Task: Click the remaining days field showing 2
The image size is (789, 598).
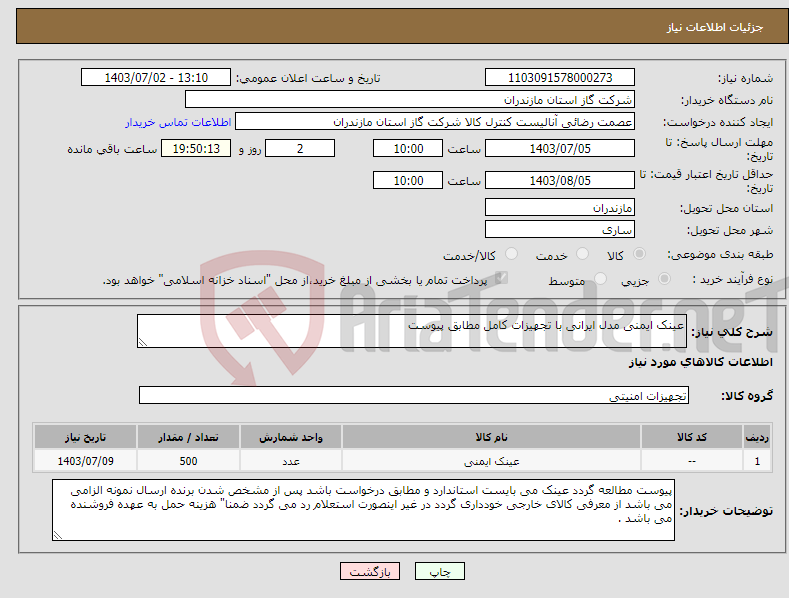Action: click(x=300, y=148)
